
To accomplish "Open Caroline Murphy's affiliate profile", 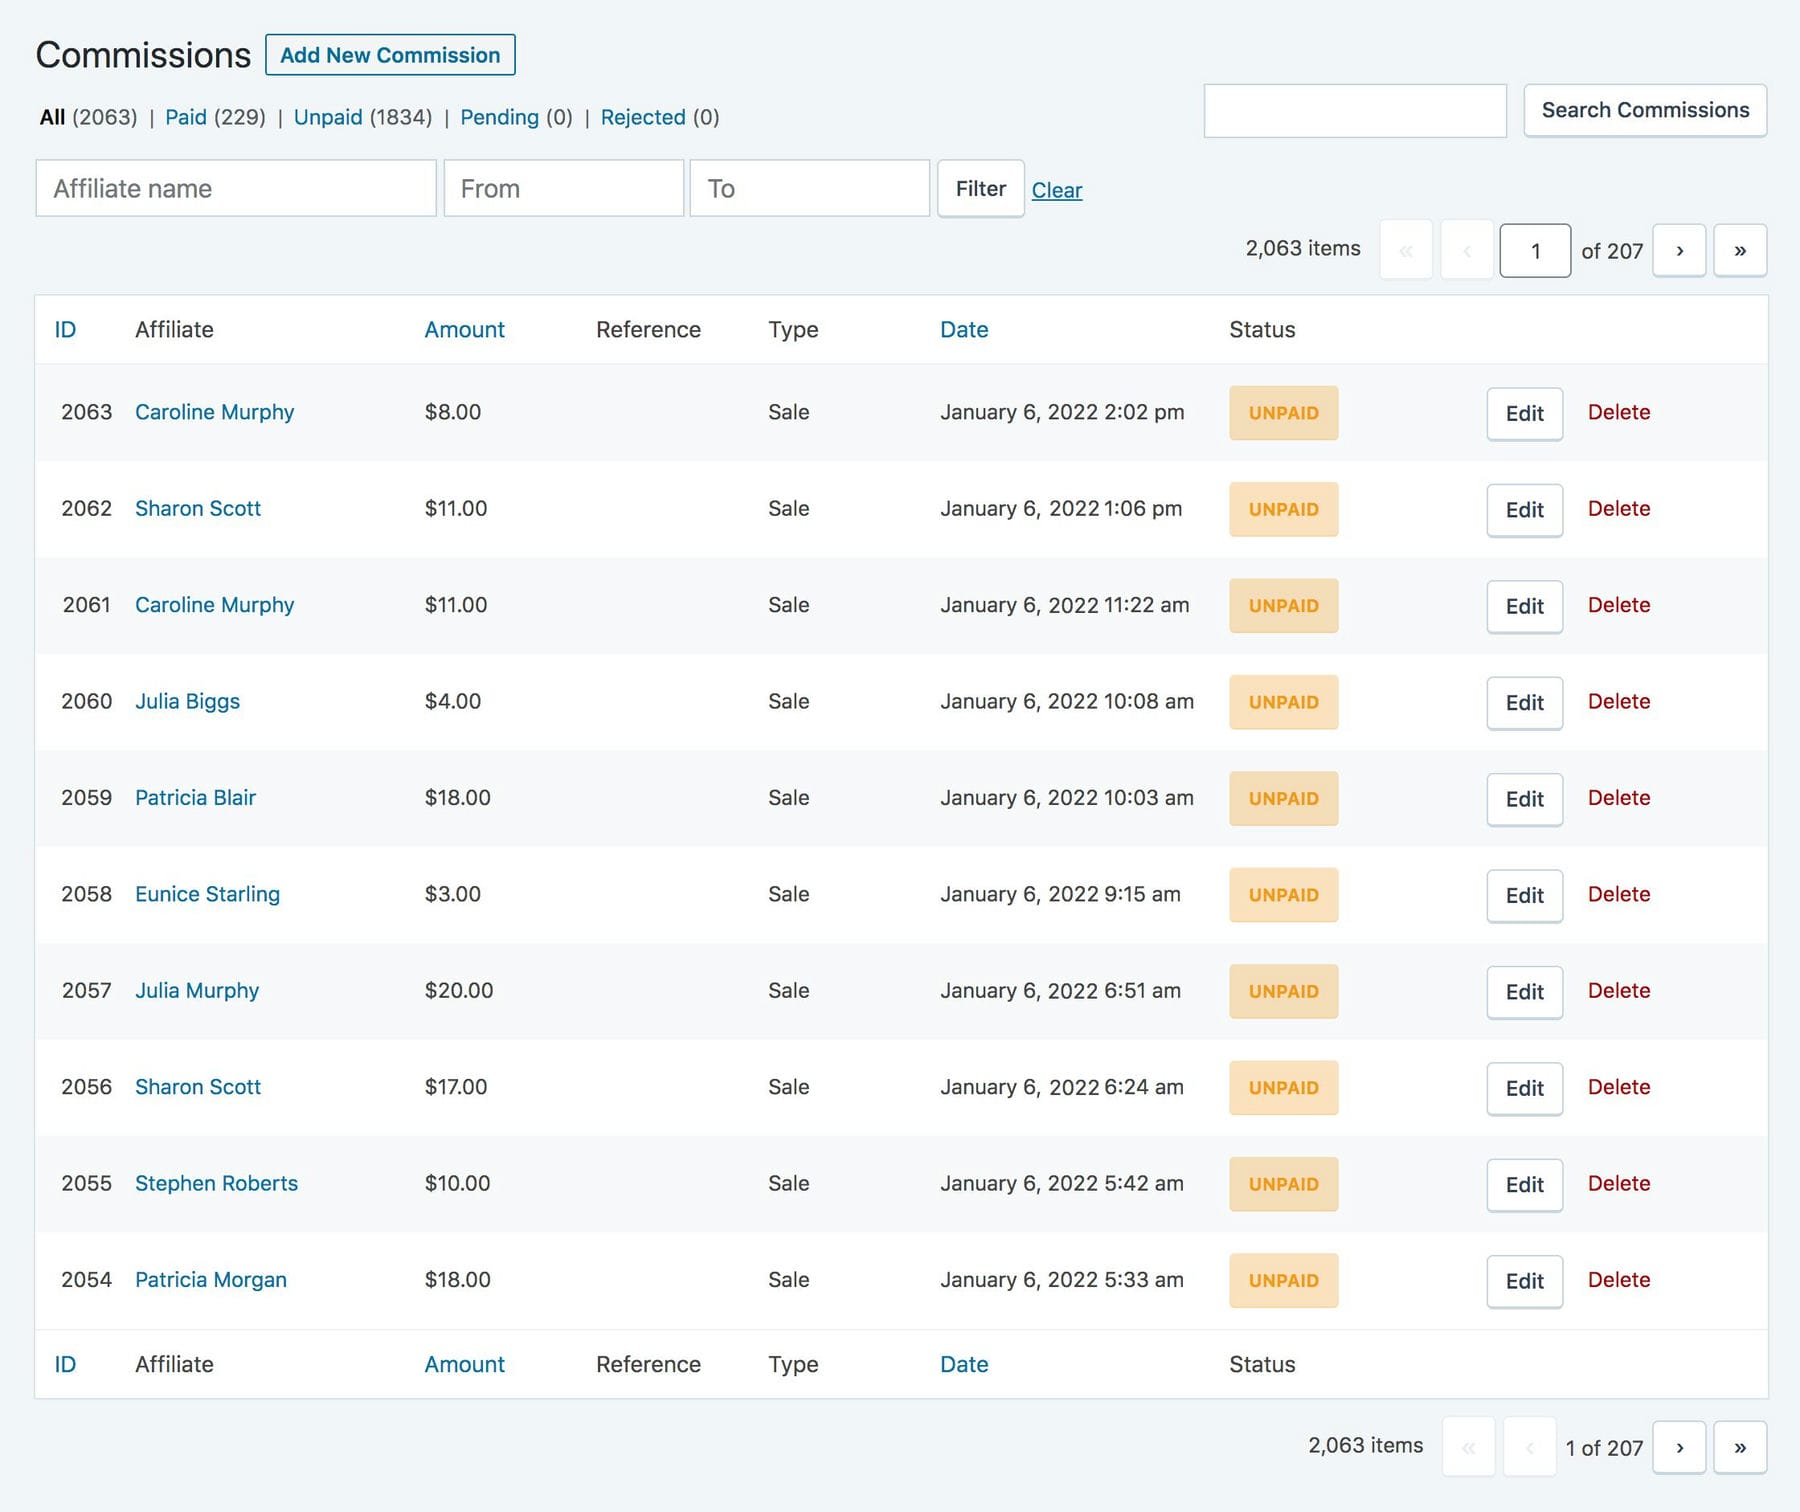I will [214, 411].
